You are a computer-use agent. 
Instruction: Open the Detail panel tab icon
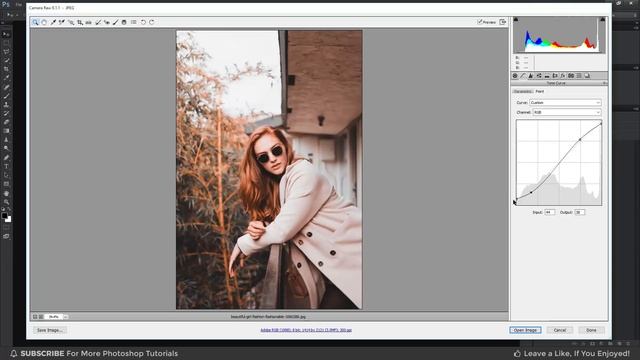[531, 76]
